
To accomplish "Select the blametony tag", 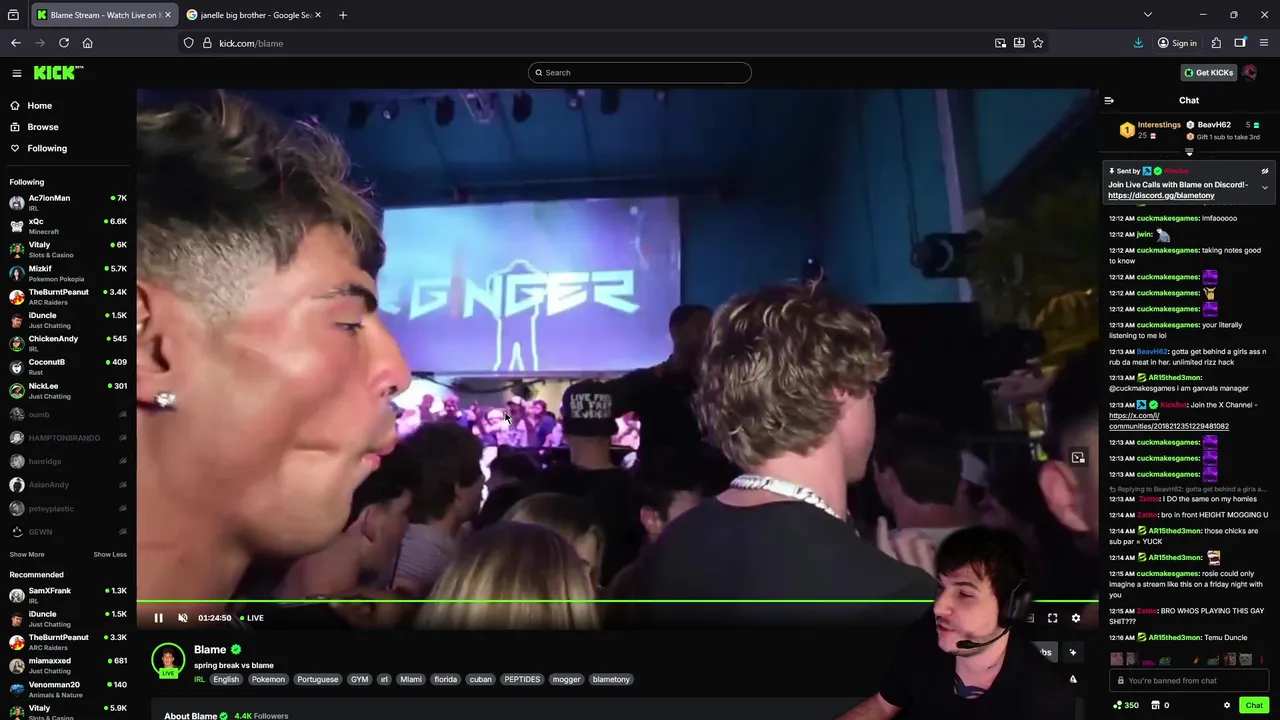I will point(611,679).
